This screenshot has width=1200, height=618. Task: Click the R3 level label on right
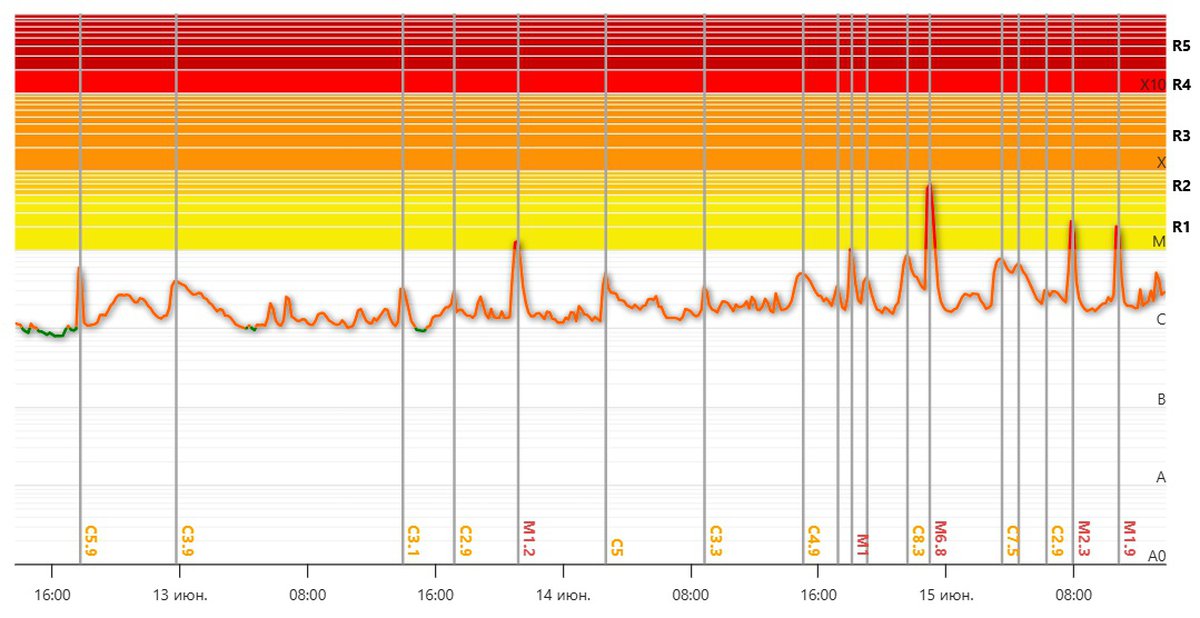click(1181, 135)
